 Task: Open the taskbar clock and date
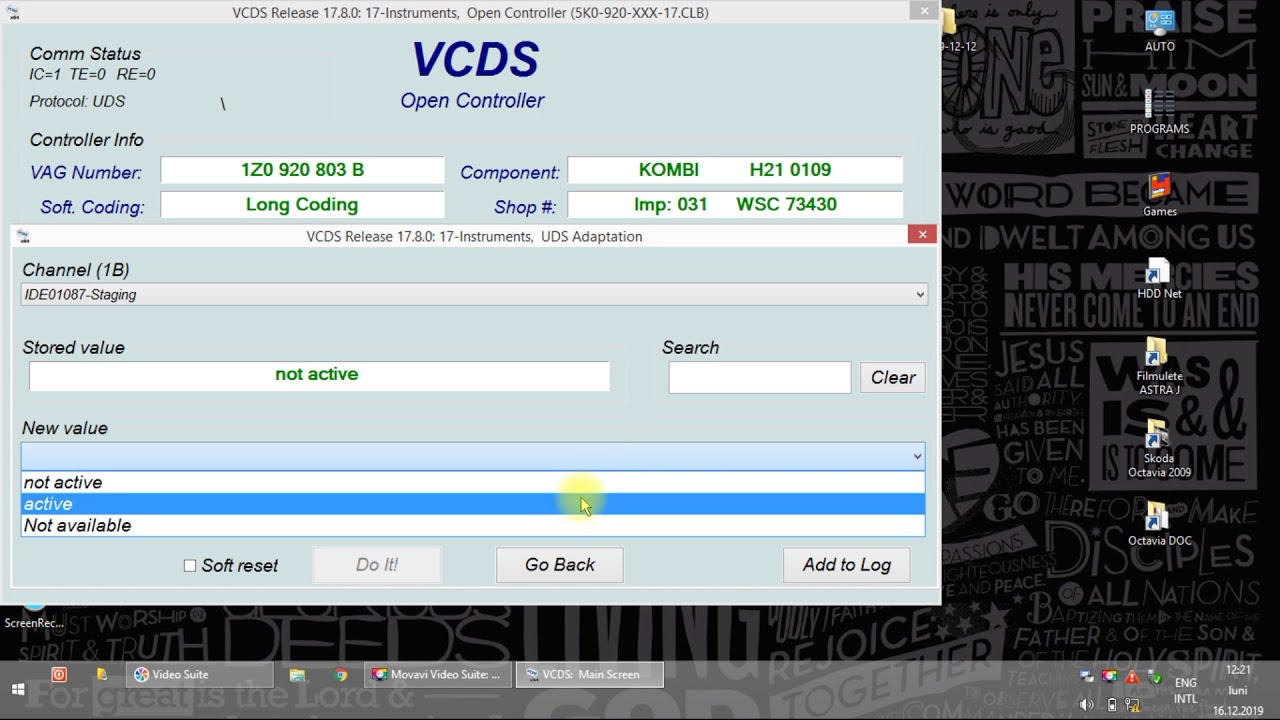click(1238, 690)
